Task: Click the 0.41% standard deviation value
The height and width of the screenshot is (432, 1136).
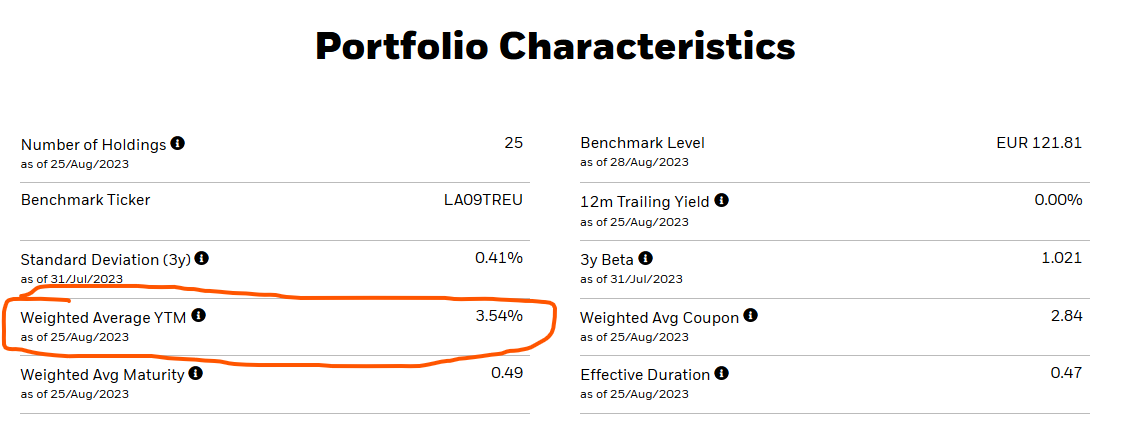Action: pos(498,257)
